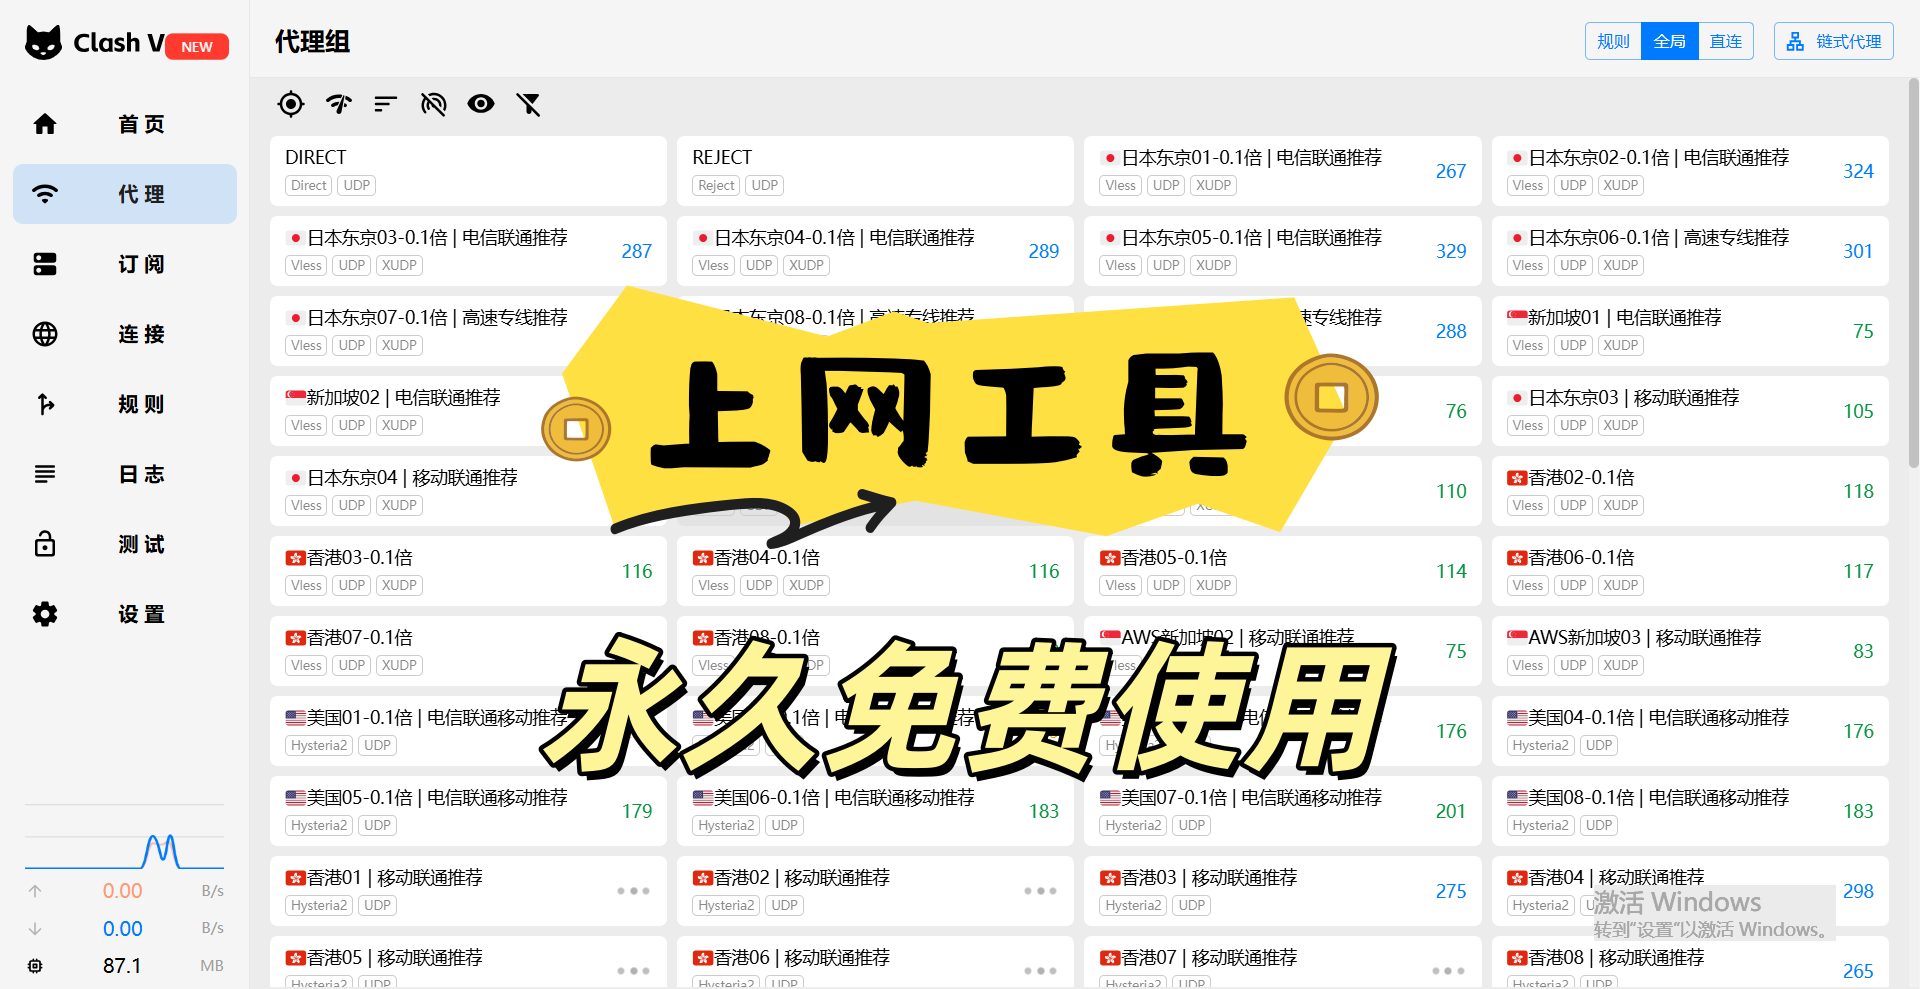Open the 日志 logs page
The height and width of the screenshot is (989, 1920).
125,474
